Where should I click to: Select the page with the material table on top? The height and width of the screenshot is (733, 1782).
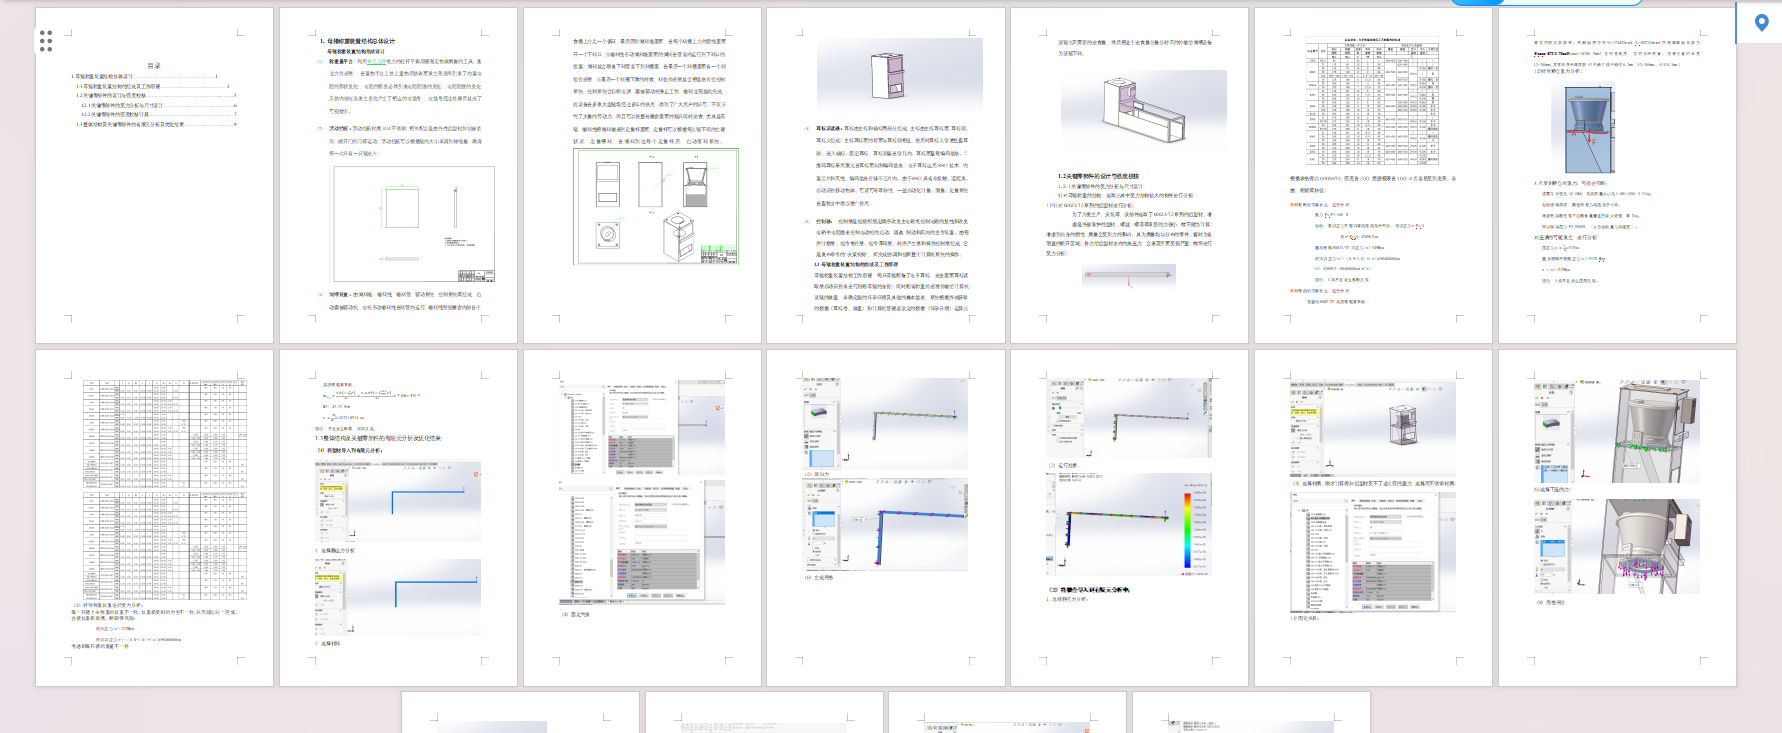coord(1373,176)
